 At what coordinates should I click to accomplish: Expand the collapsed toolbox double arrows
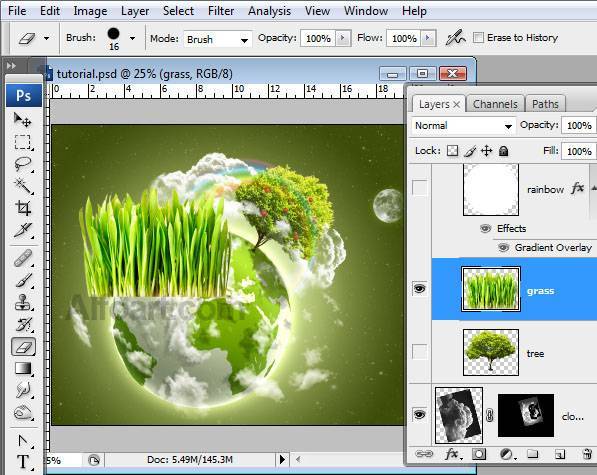click(x=11, y=66)
